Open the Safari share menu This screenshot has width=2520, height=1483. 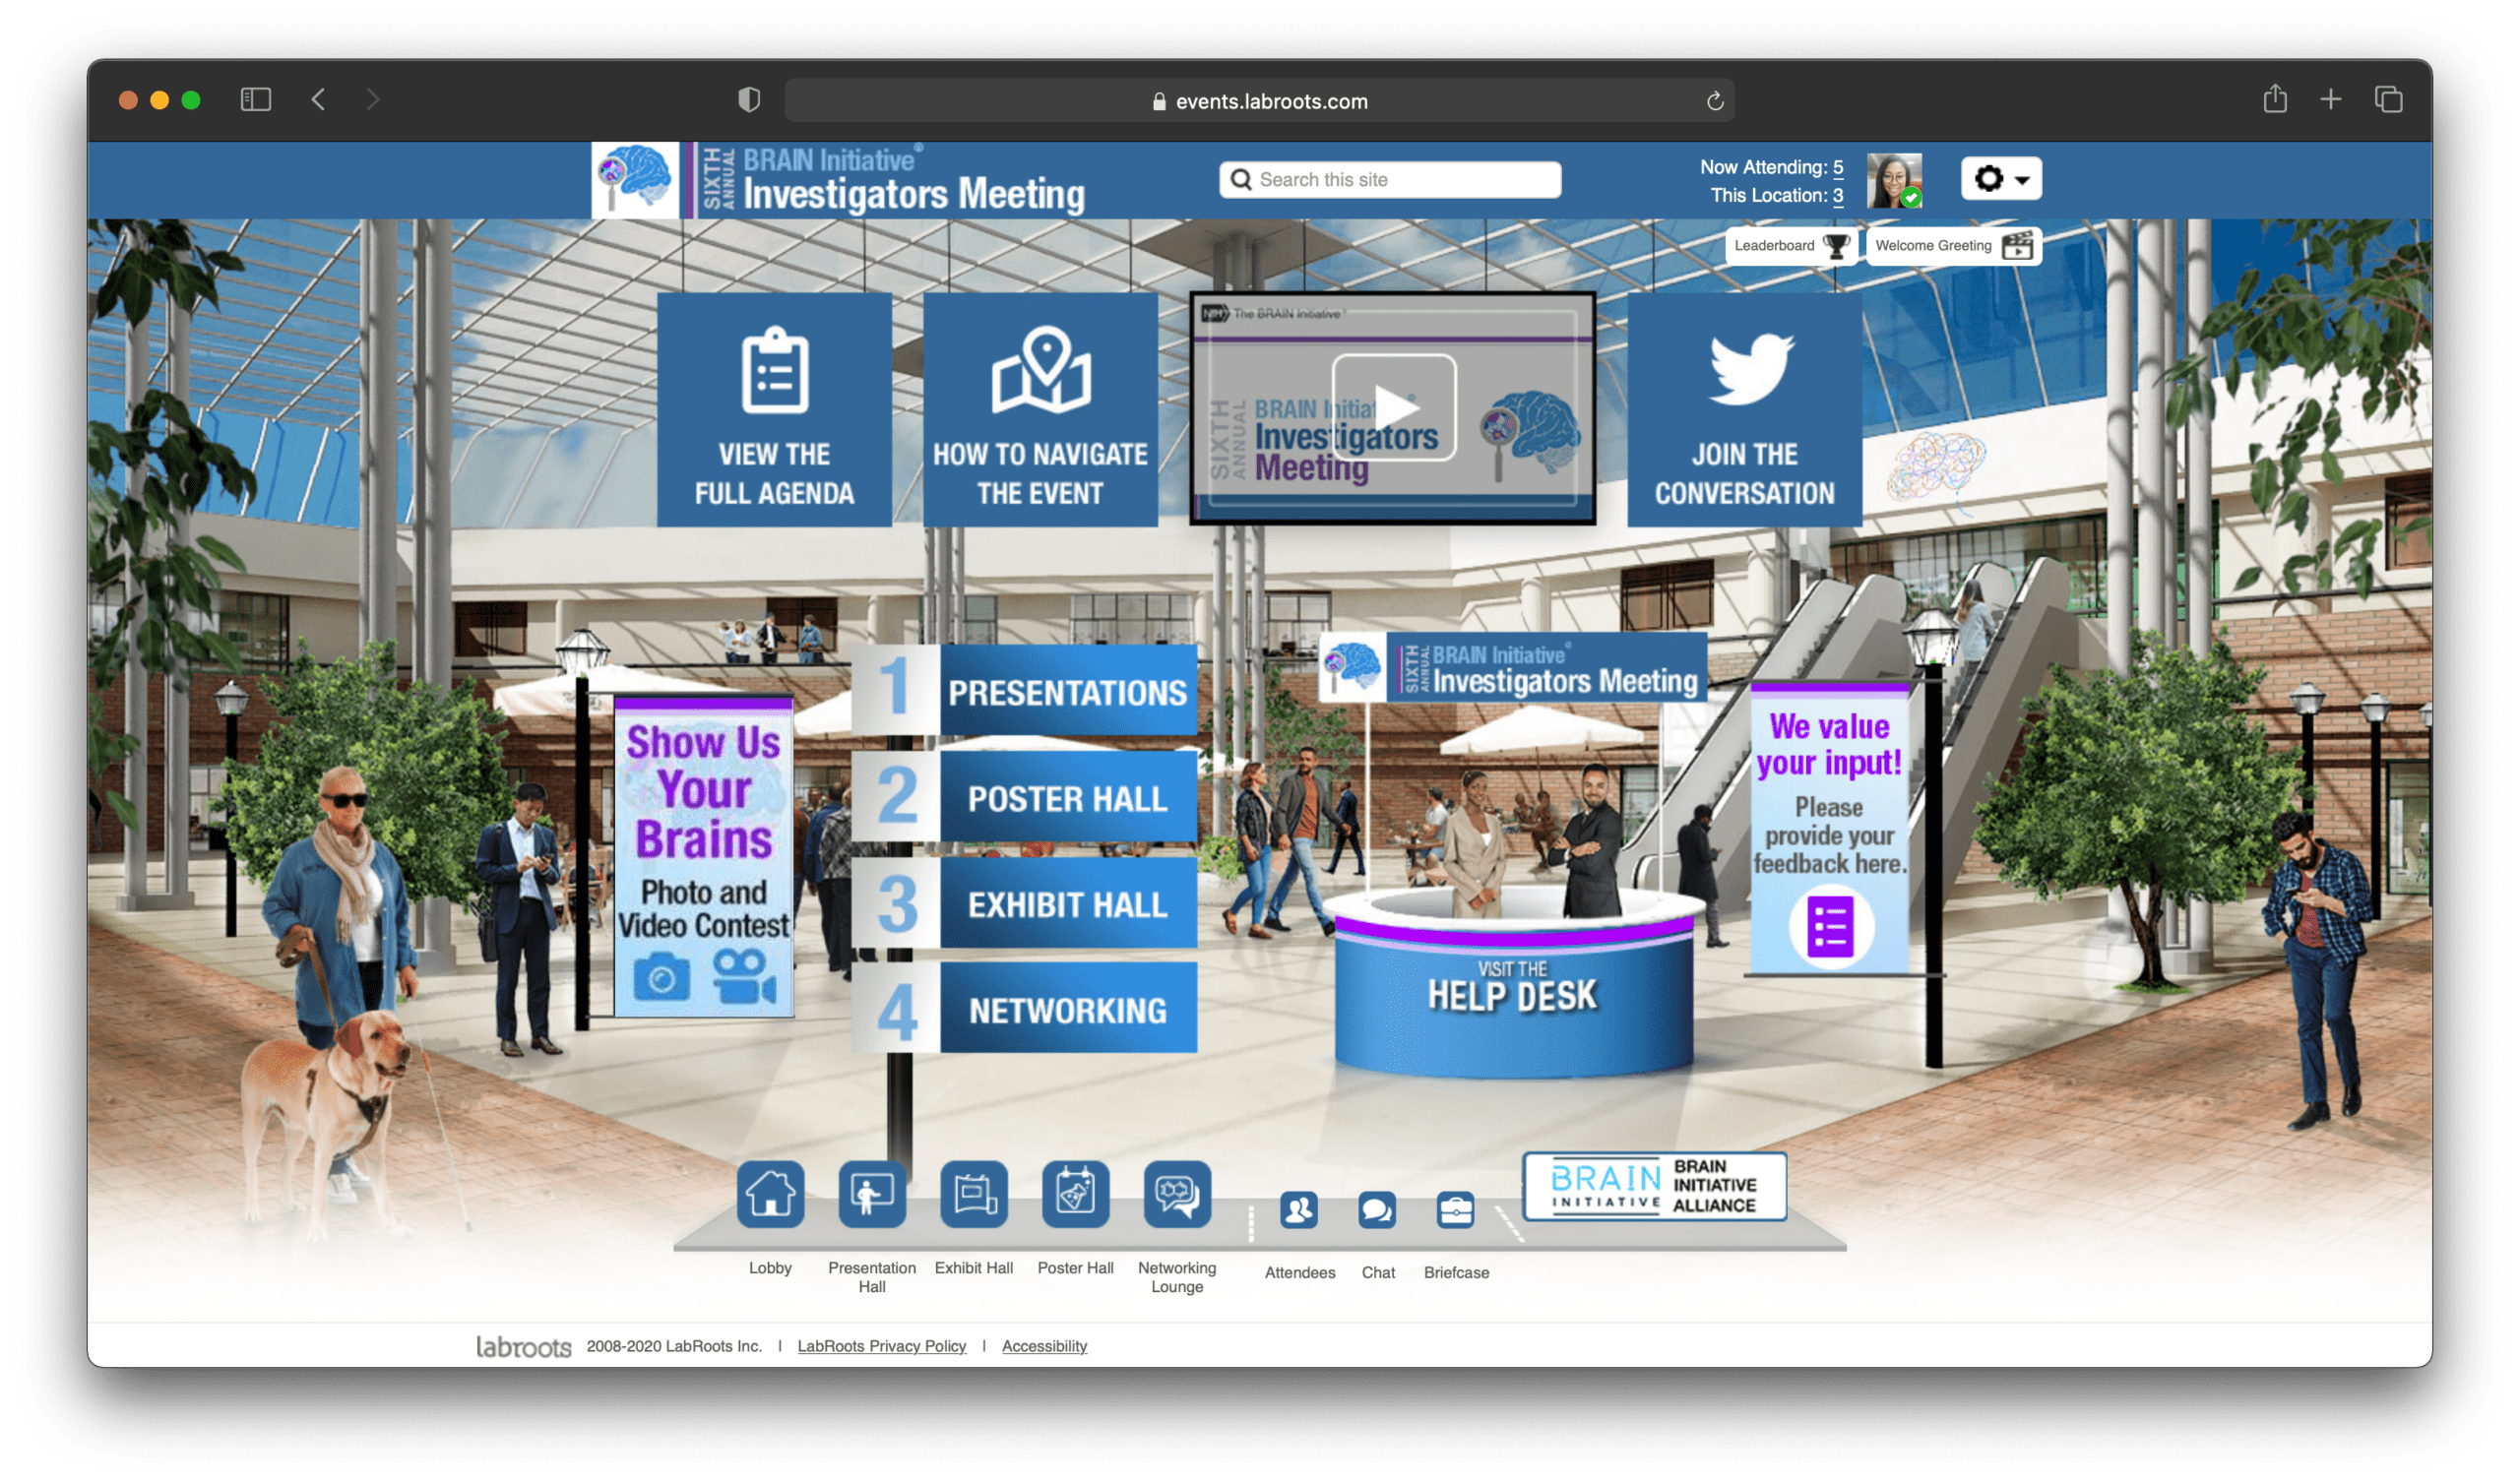pyautogui.click(x=2275, y=98)
